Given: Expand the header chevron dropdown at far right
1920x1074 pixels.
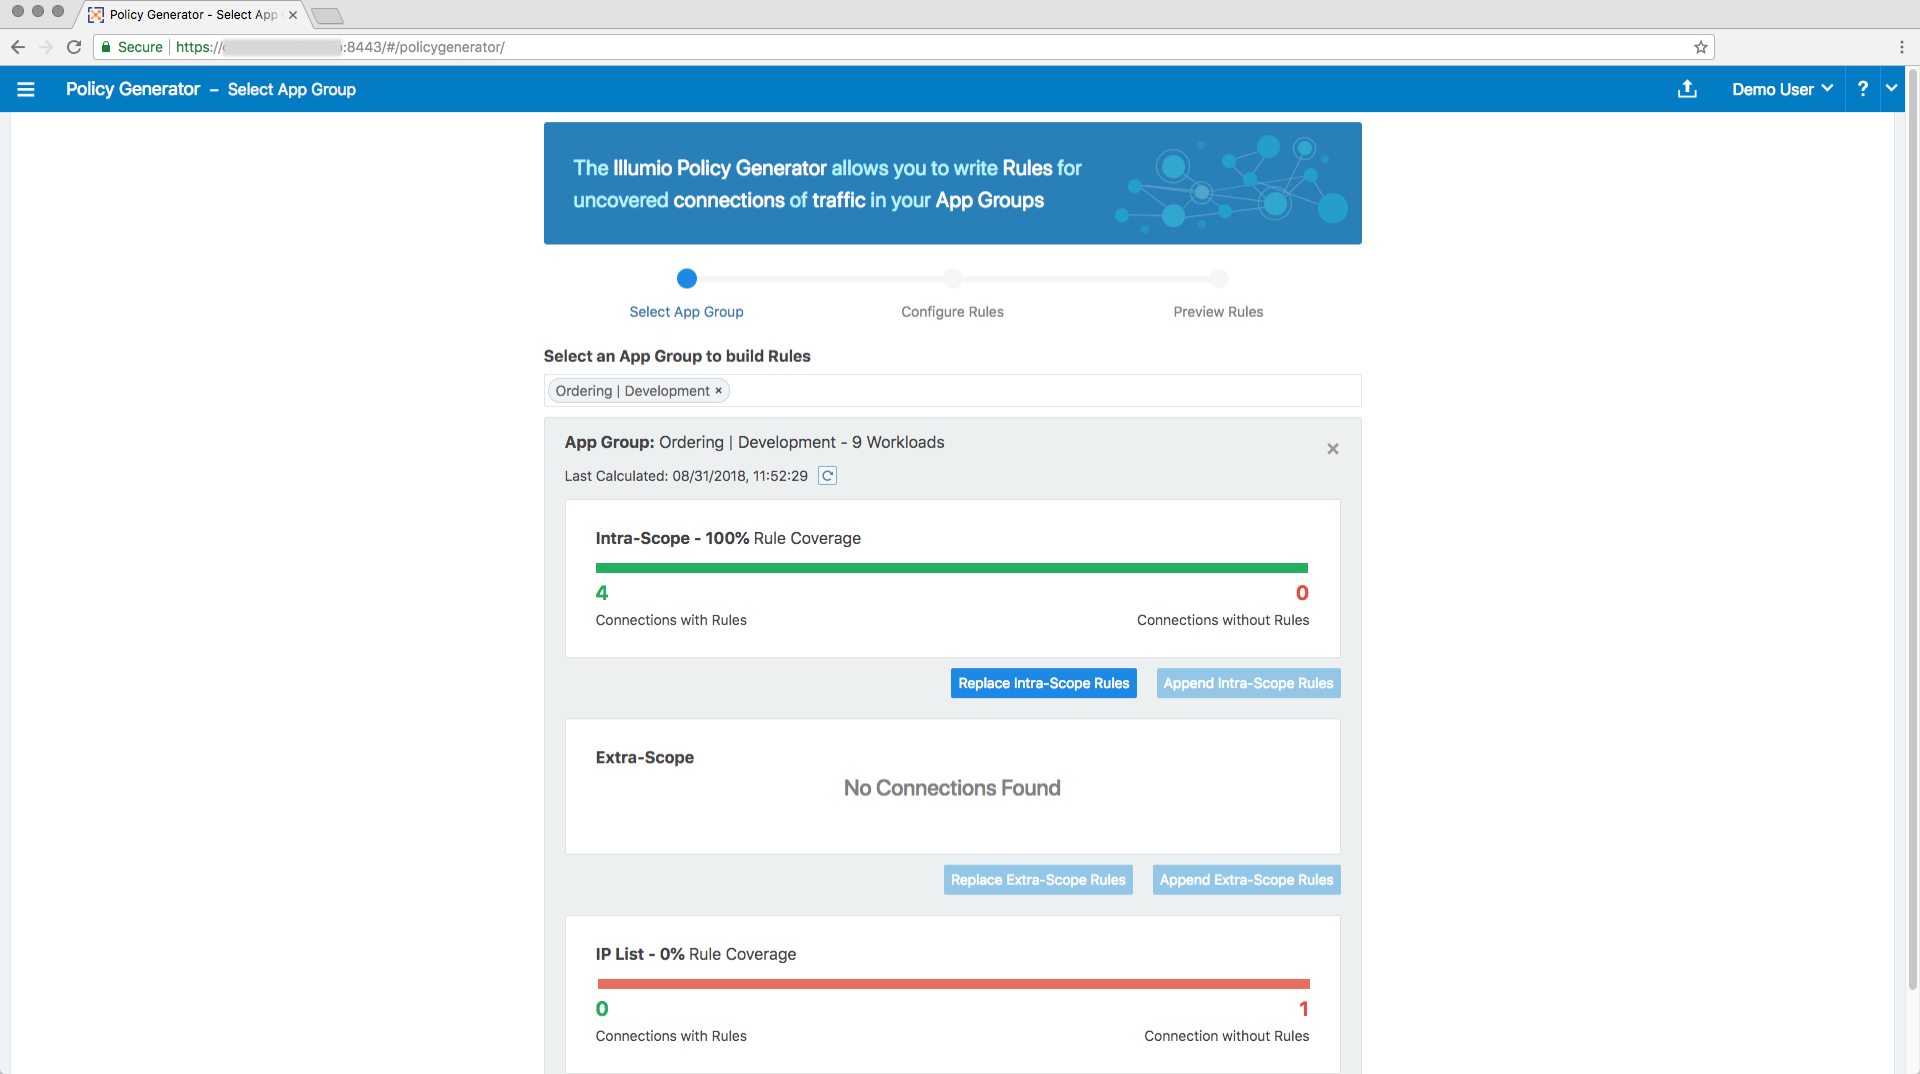Looking at the screenshot, I should tap(1891, 88).
